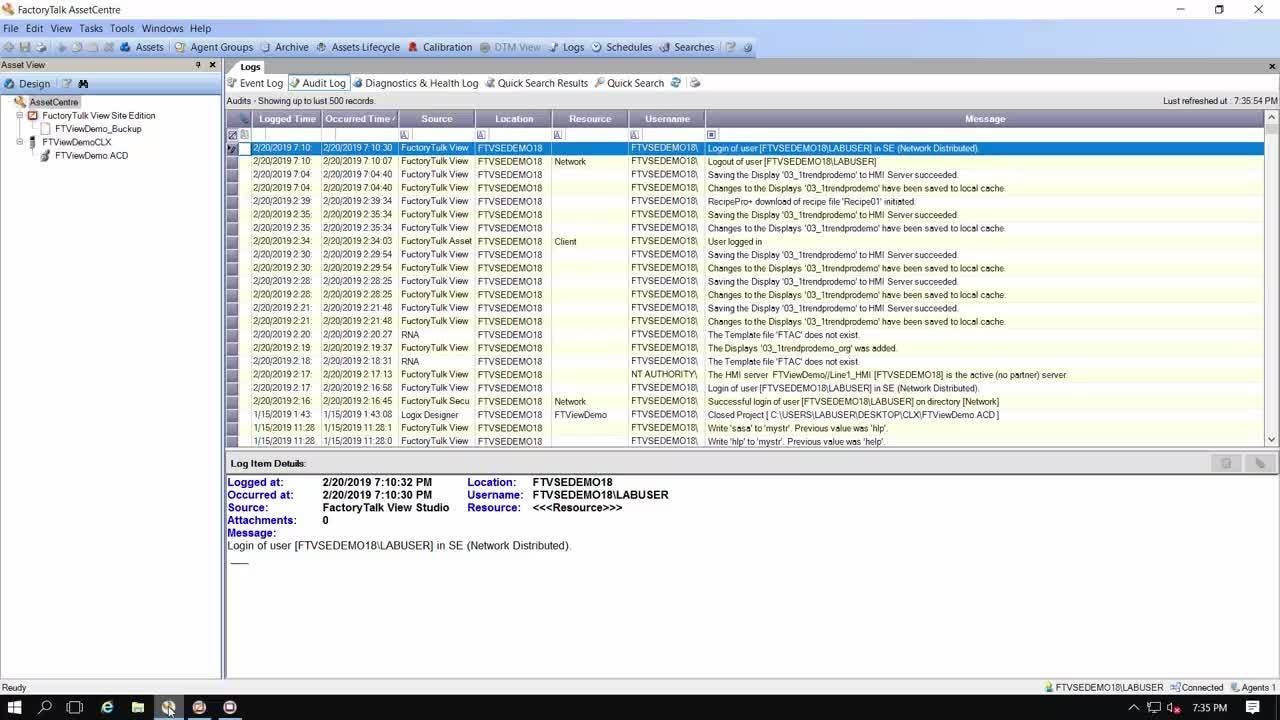Open the Assets toolbar button
Image resolution: width=1280 pixels, height=720 pixels.
pos(141,47)
